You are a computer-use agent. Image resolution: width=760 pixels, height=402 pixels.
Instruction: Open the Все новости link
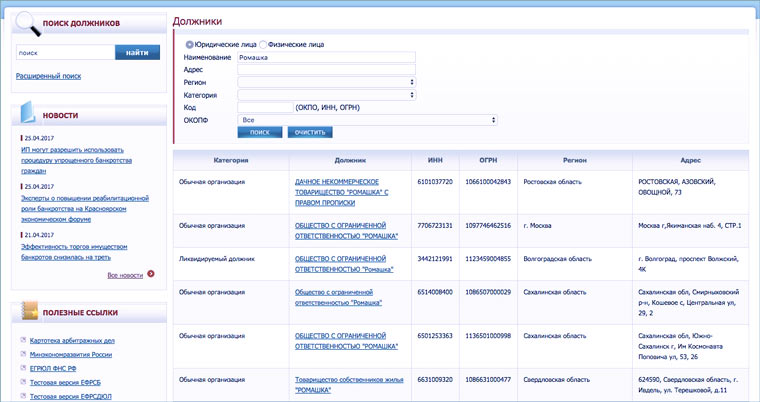(x=124, y=274)
